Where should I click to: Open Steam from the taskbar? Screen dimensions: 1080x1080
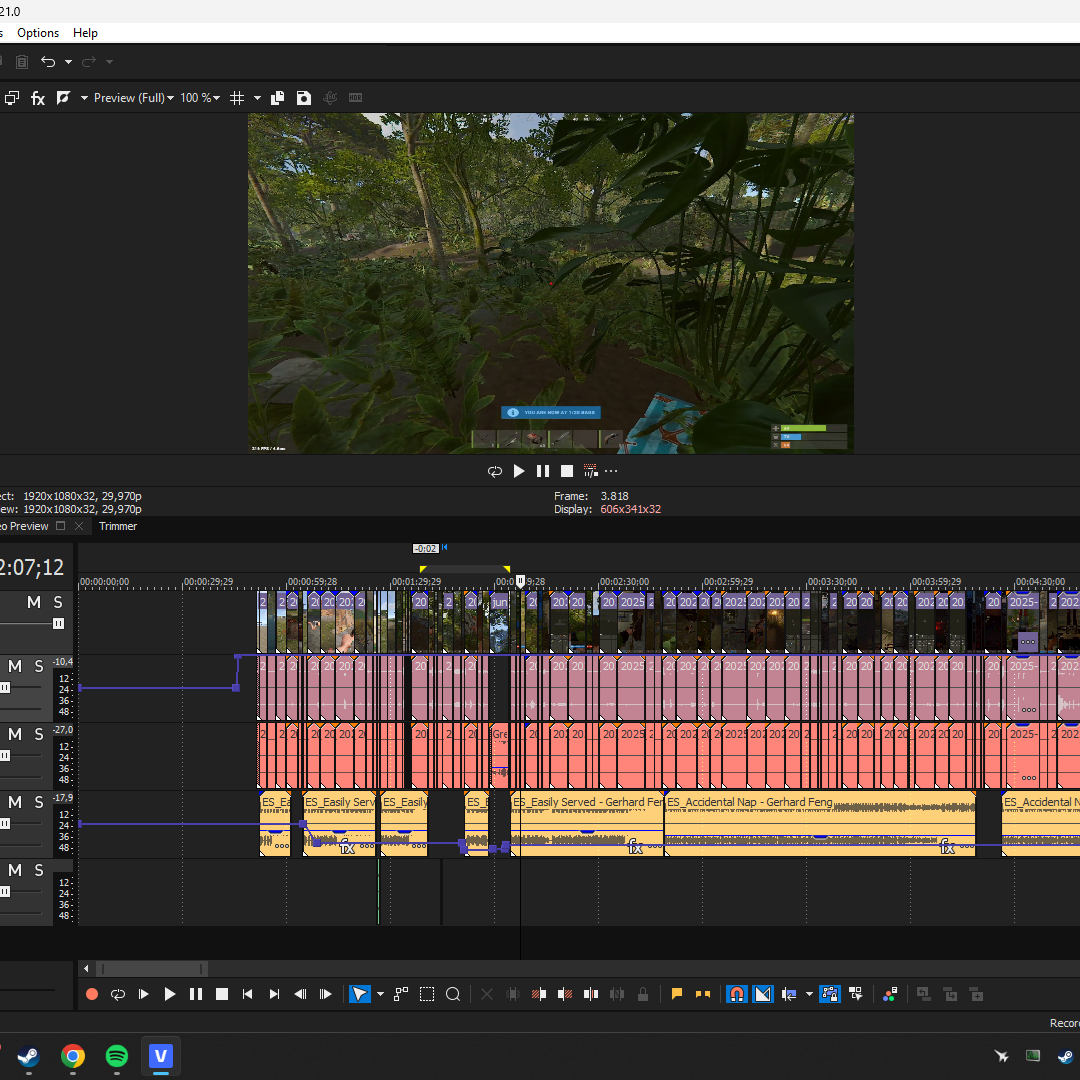pyautogui.click(x=28, y=1056)
